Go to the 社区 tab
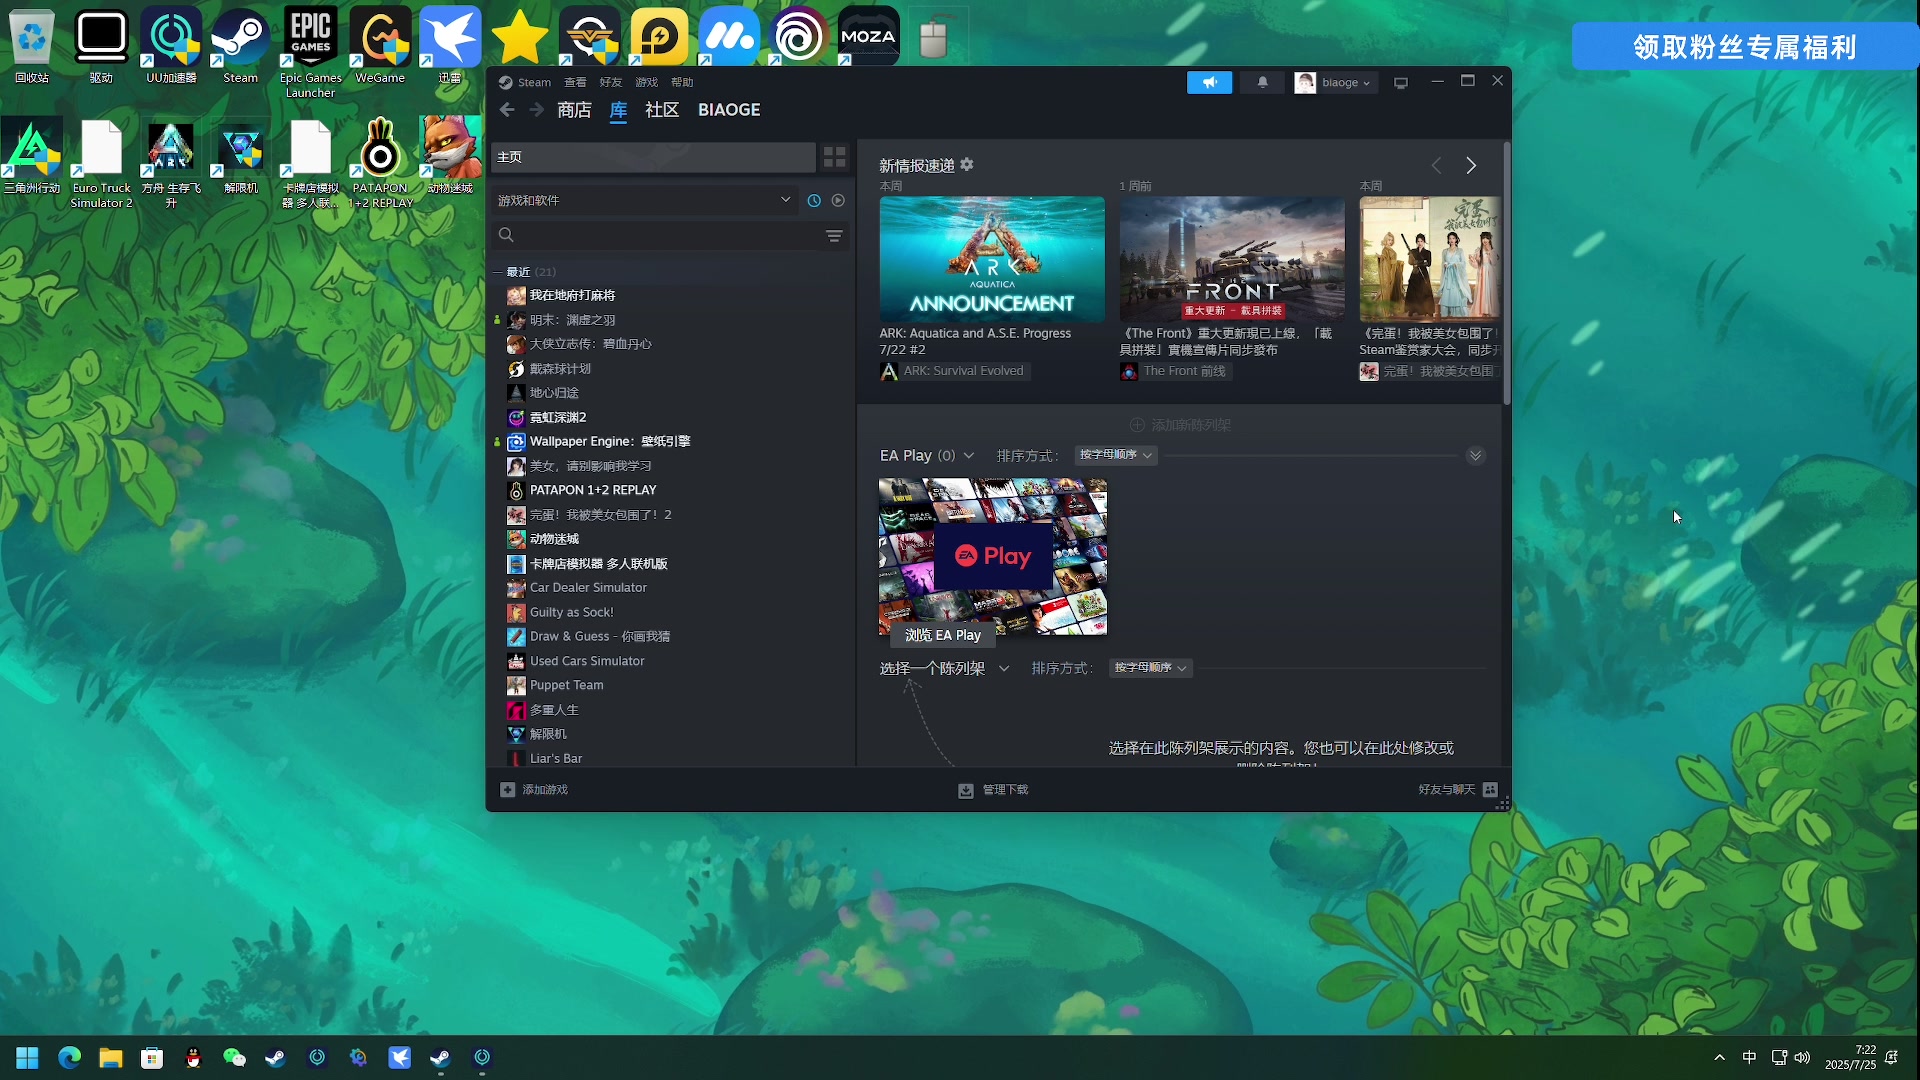This screenshot has height=1080, width=1920. click(x=662, y=110)
